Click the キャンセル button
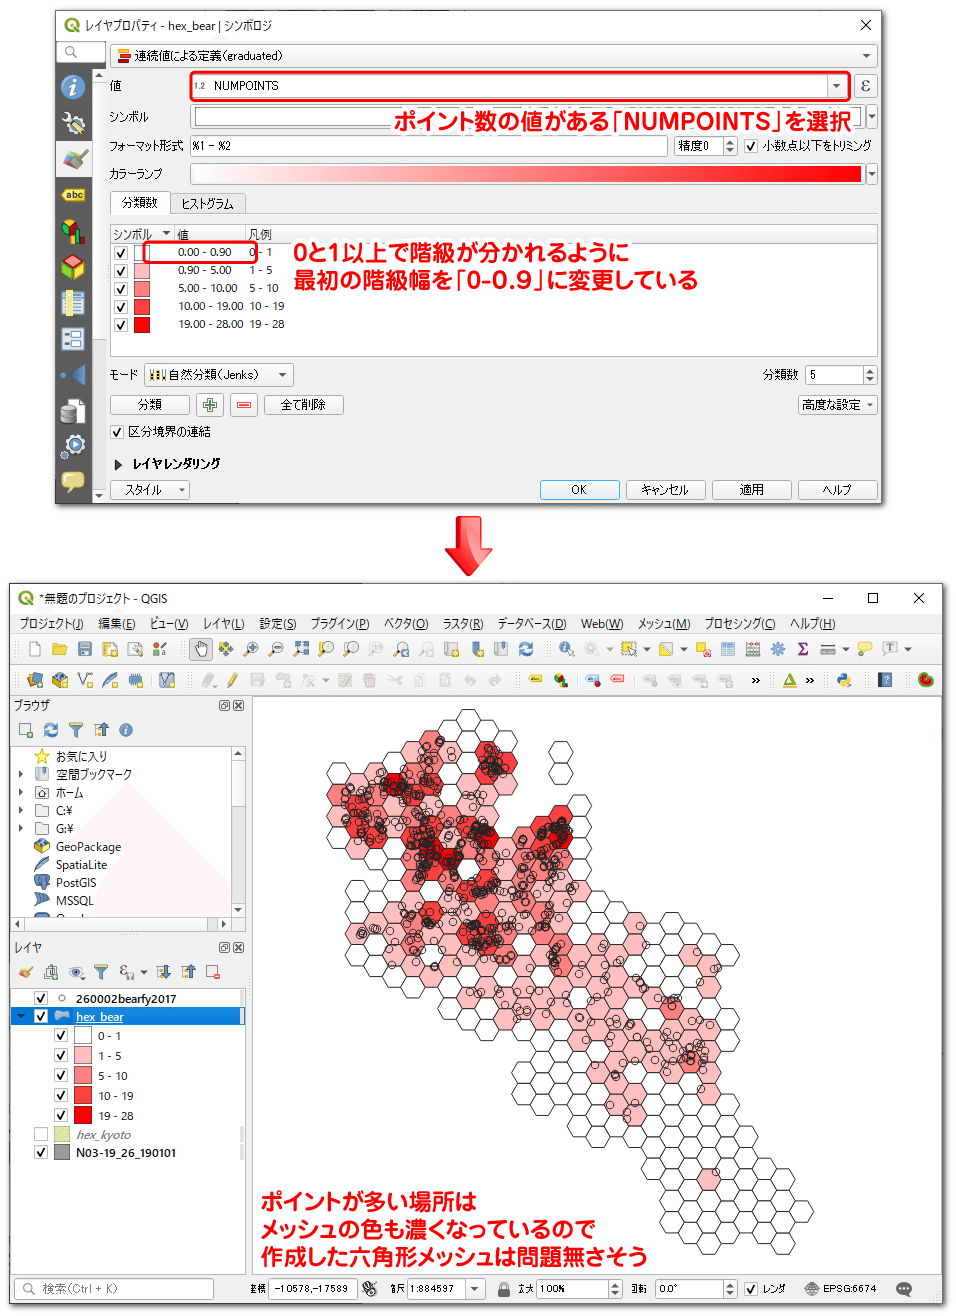This screenshot has height=1316, width=956. coord(665,490)
